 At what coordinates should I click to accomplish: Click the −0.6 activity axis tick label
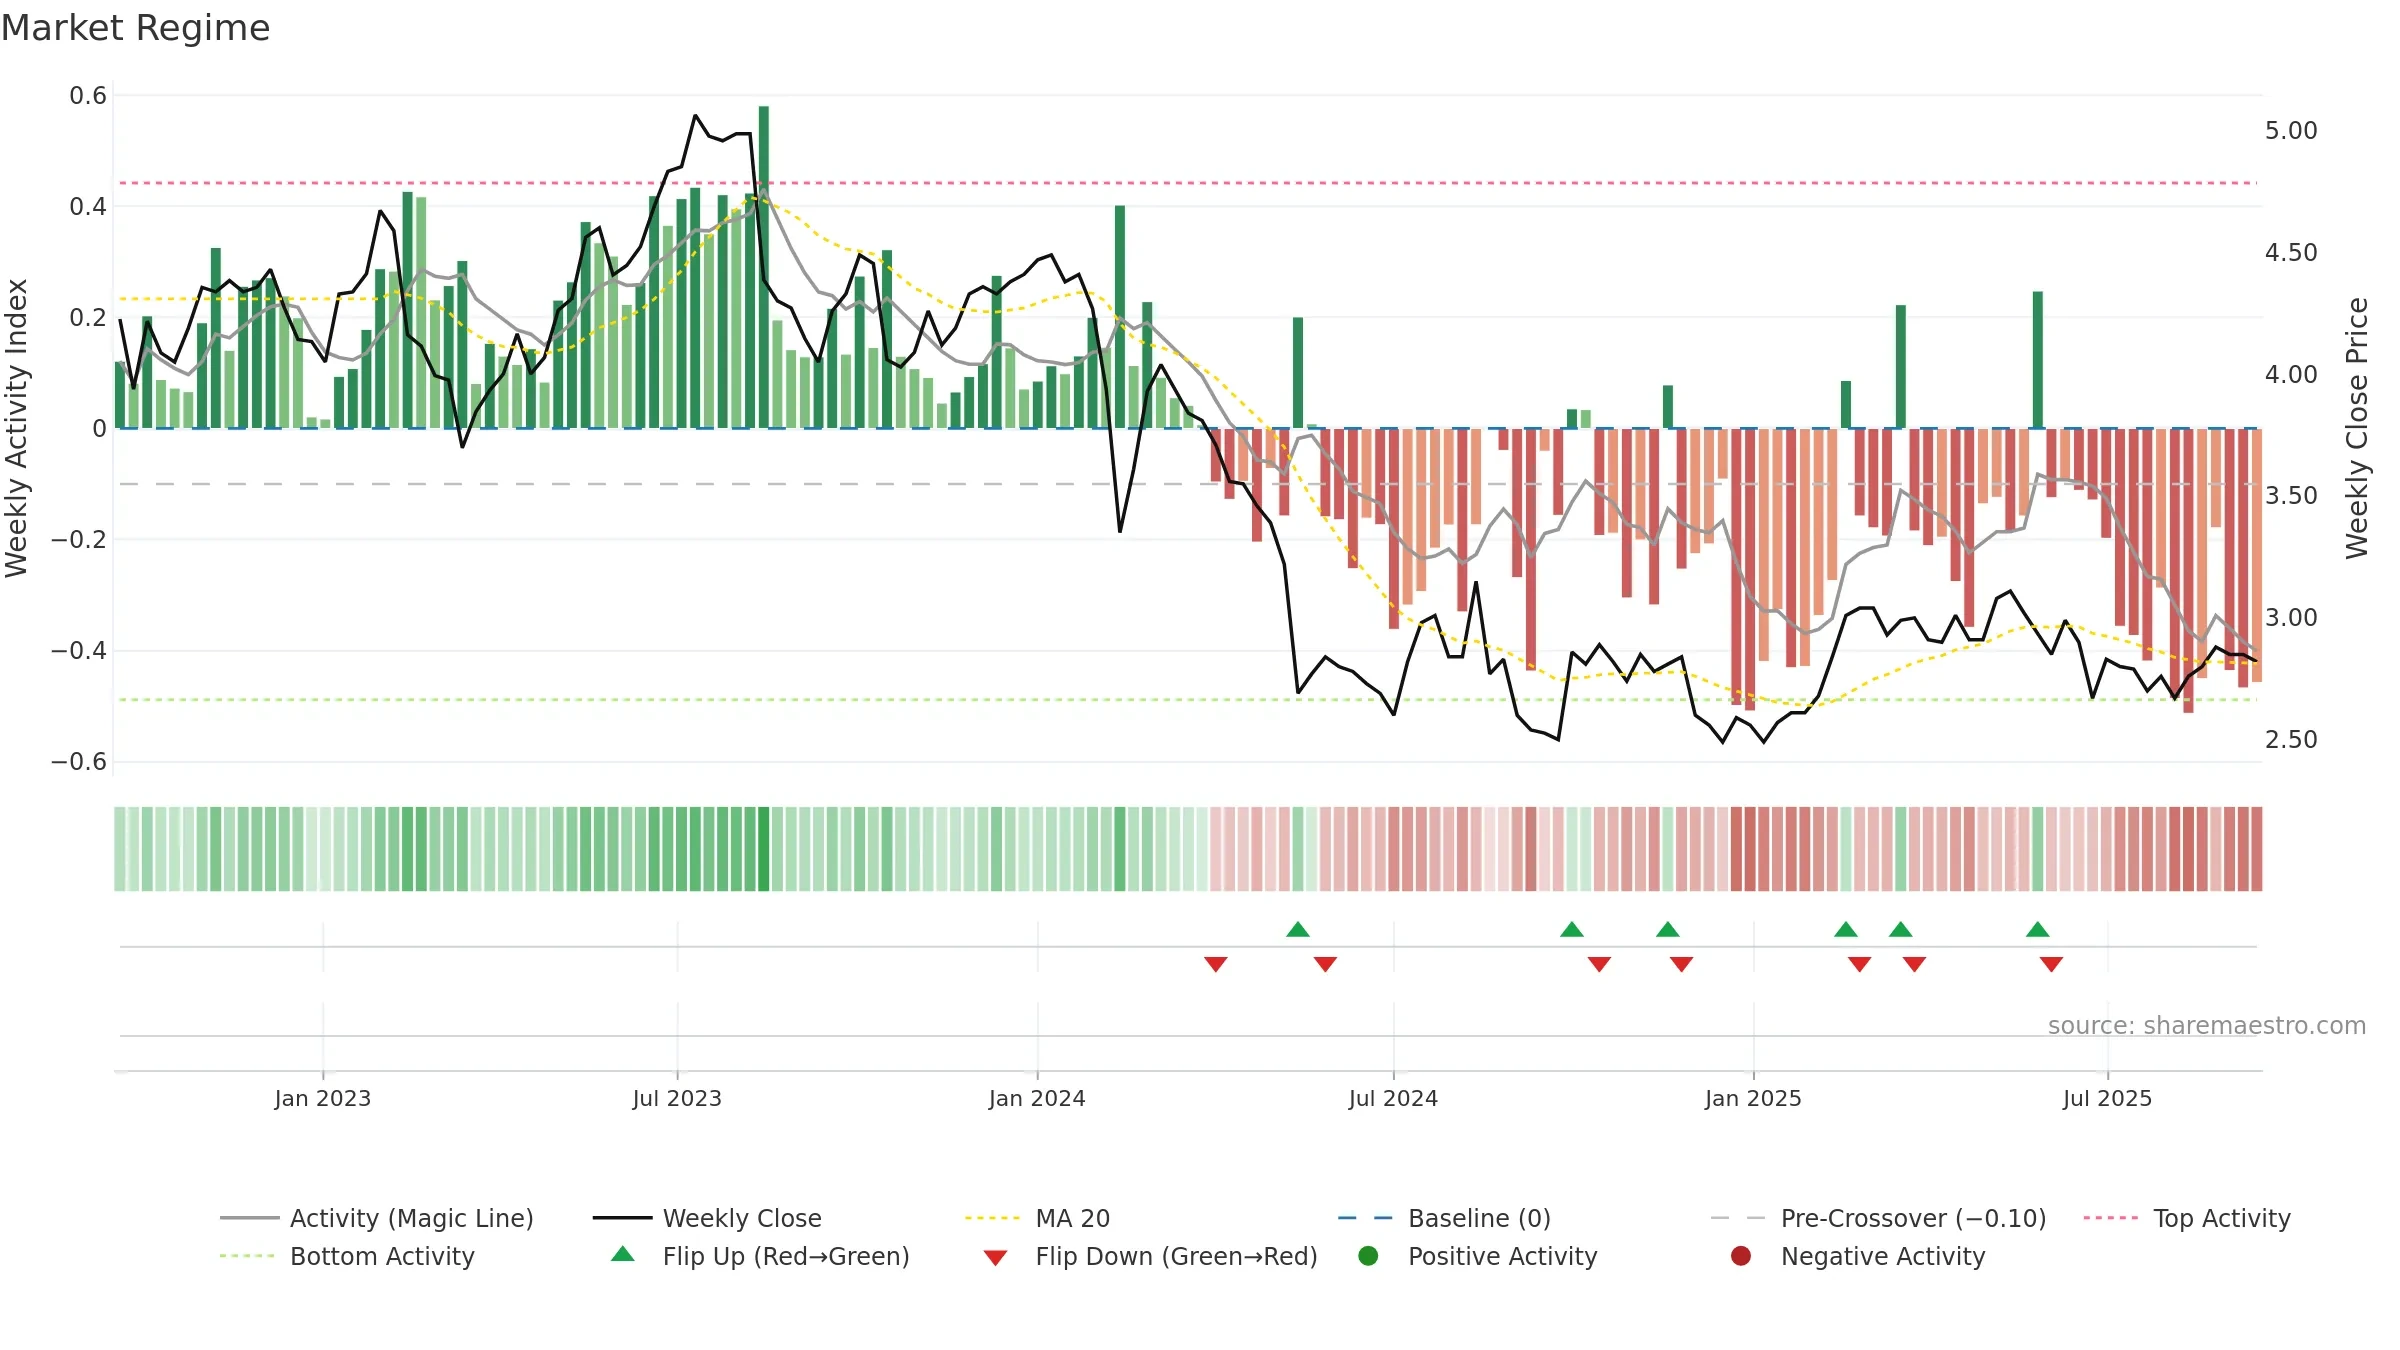79,762
